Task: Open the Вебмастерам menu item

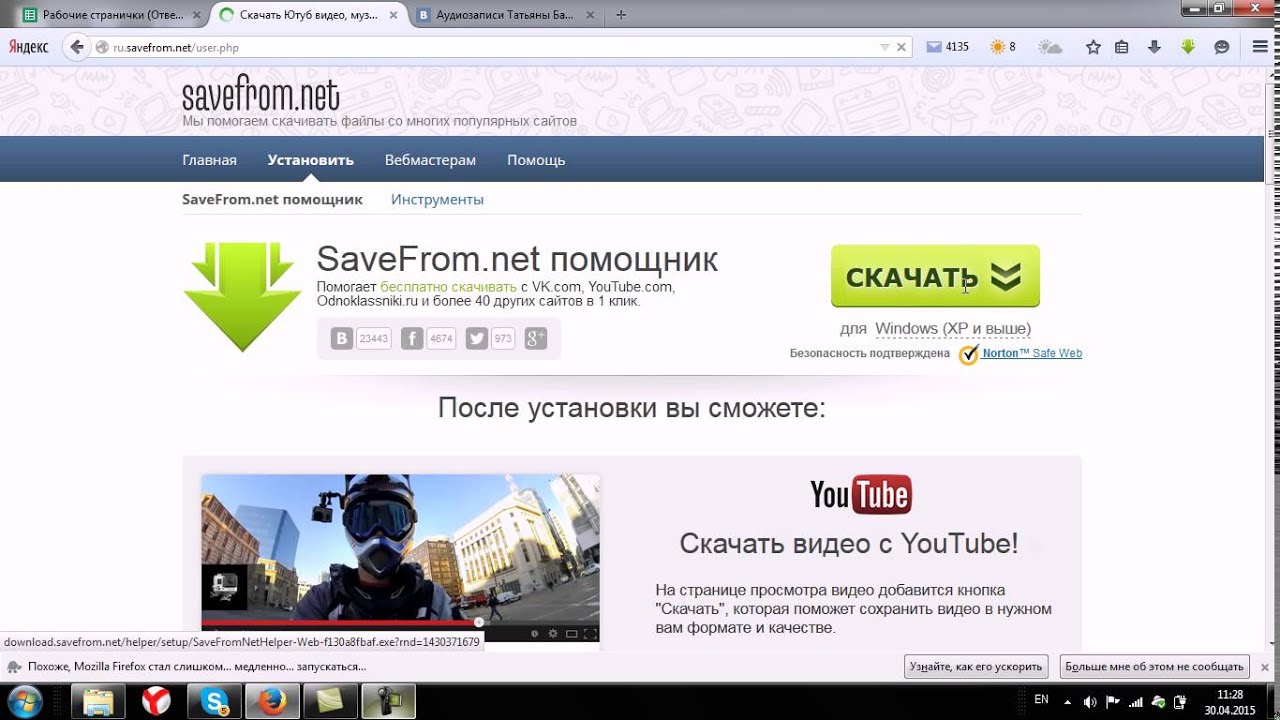Action: tap(430, 160)
